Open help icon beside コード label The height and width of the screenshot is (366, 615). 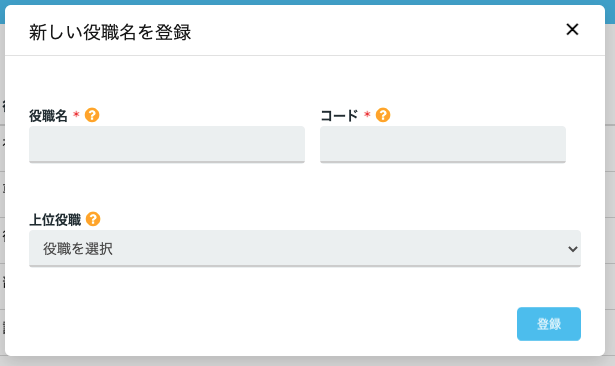pos(383,115)
